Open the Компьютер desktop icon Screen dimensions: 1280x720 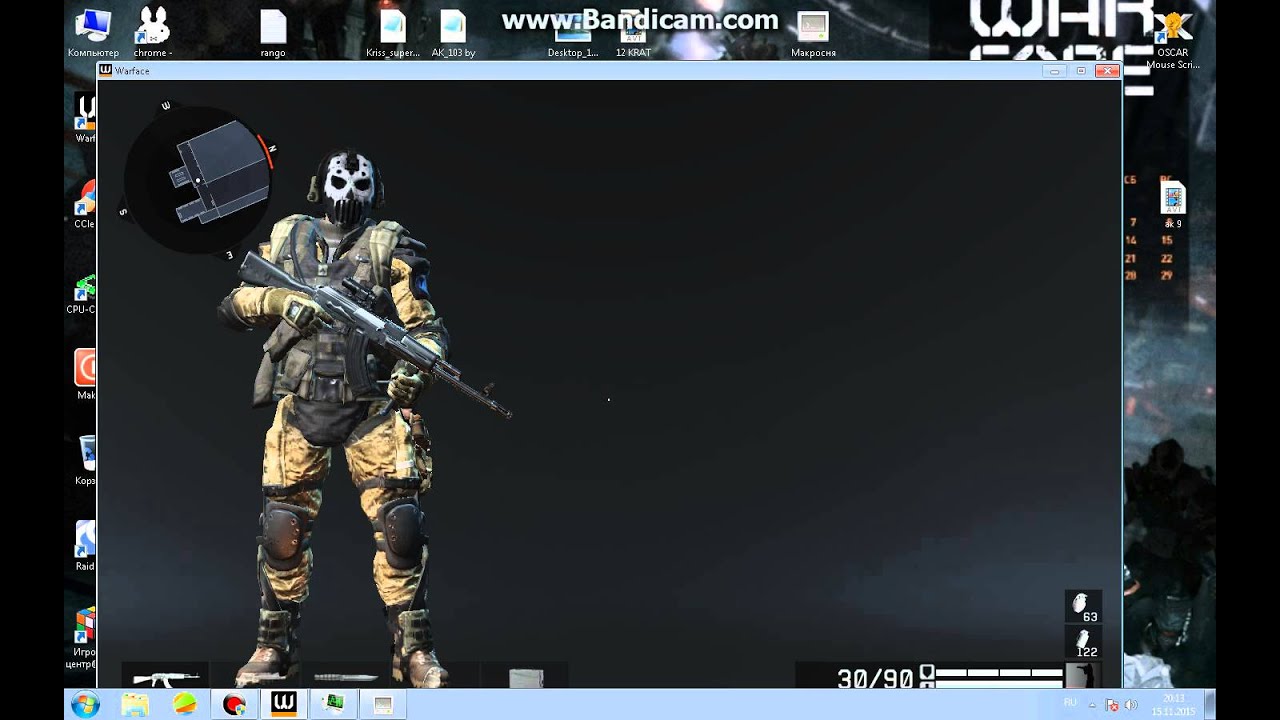[x=93, y=33]
